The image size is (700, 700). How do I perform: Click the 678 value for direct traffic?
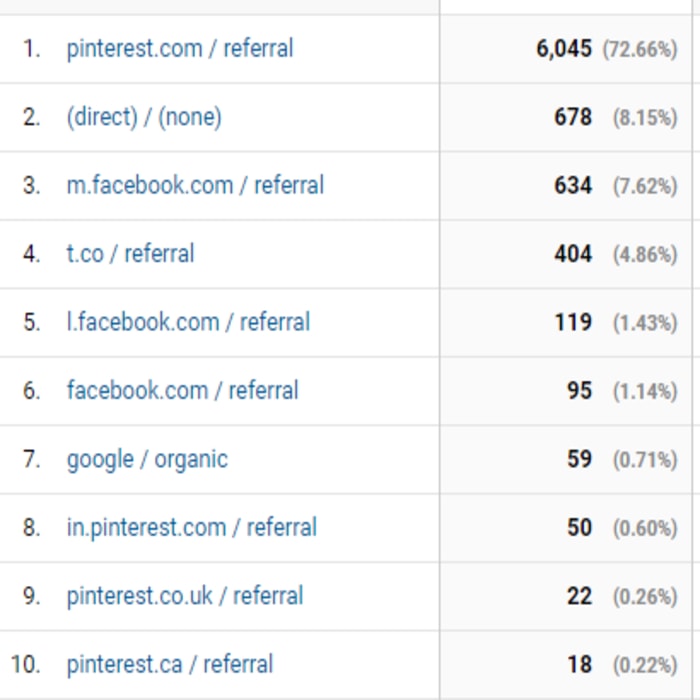pos(573,117)
